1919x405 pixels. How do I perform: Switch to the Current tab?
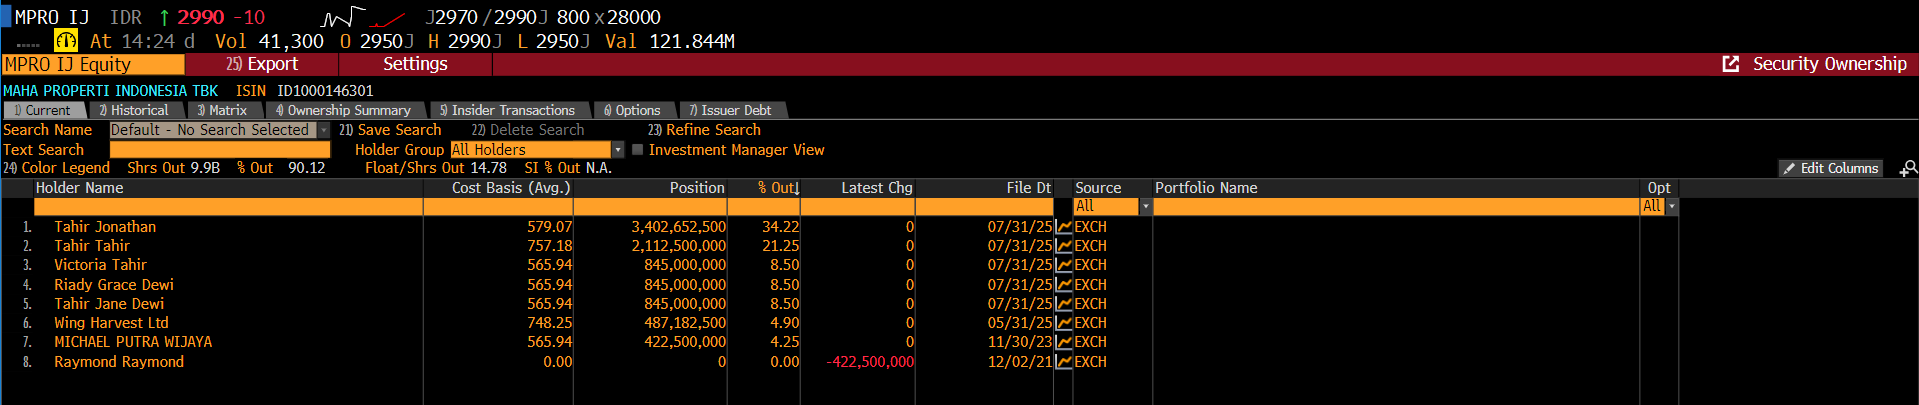click(43, 110)
